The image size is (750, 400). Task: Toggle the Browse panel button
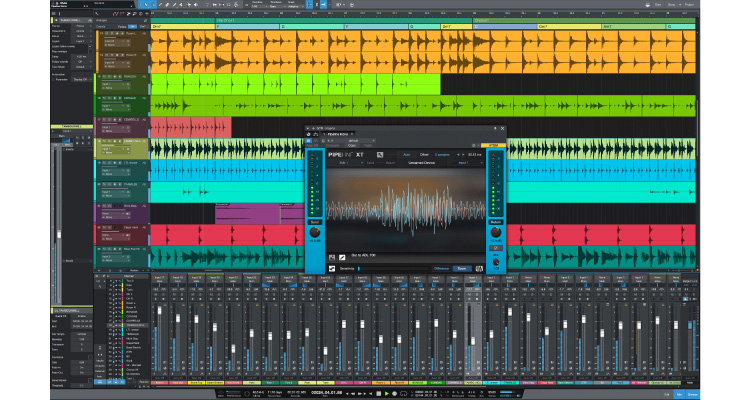click(693, 394)
